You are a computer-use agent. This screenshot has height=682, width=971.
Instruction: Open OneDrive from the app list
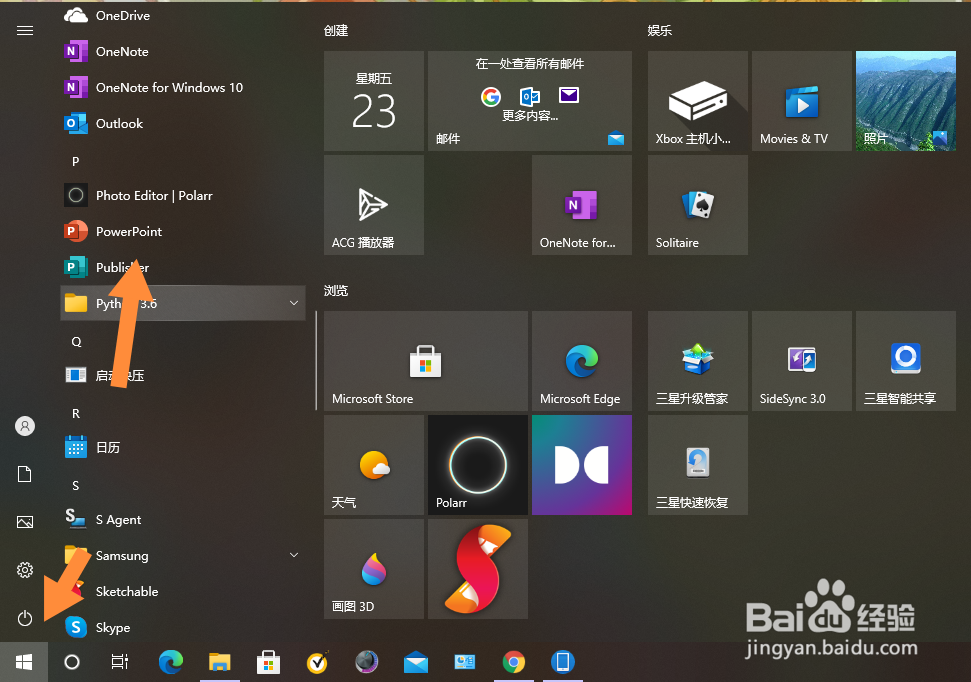(x=183, y=15)
